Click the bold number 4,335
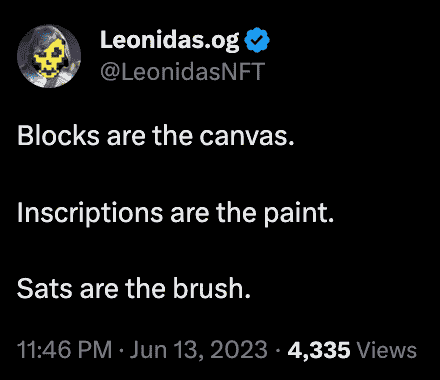 (319, 350)
